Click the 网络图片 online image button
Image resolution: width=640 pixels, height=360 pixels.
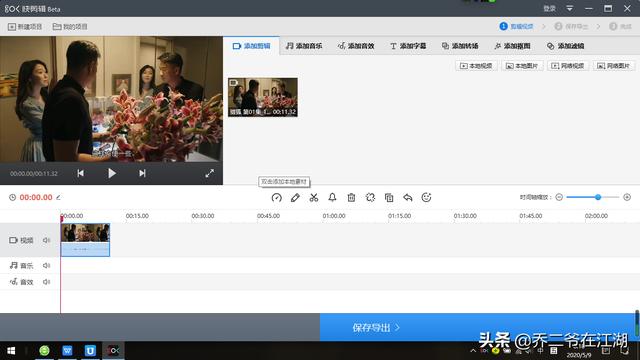[x=613, y=66]
